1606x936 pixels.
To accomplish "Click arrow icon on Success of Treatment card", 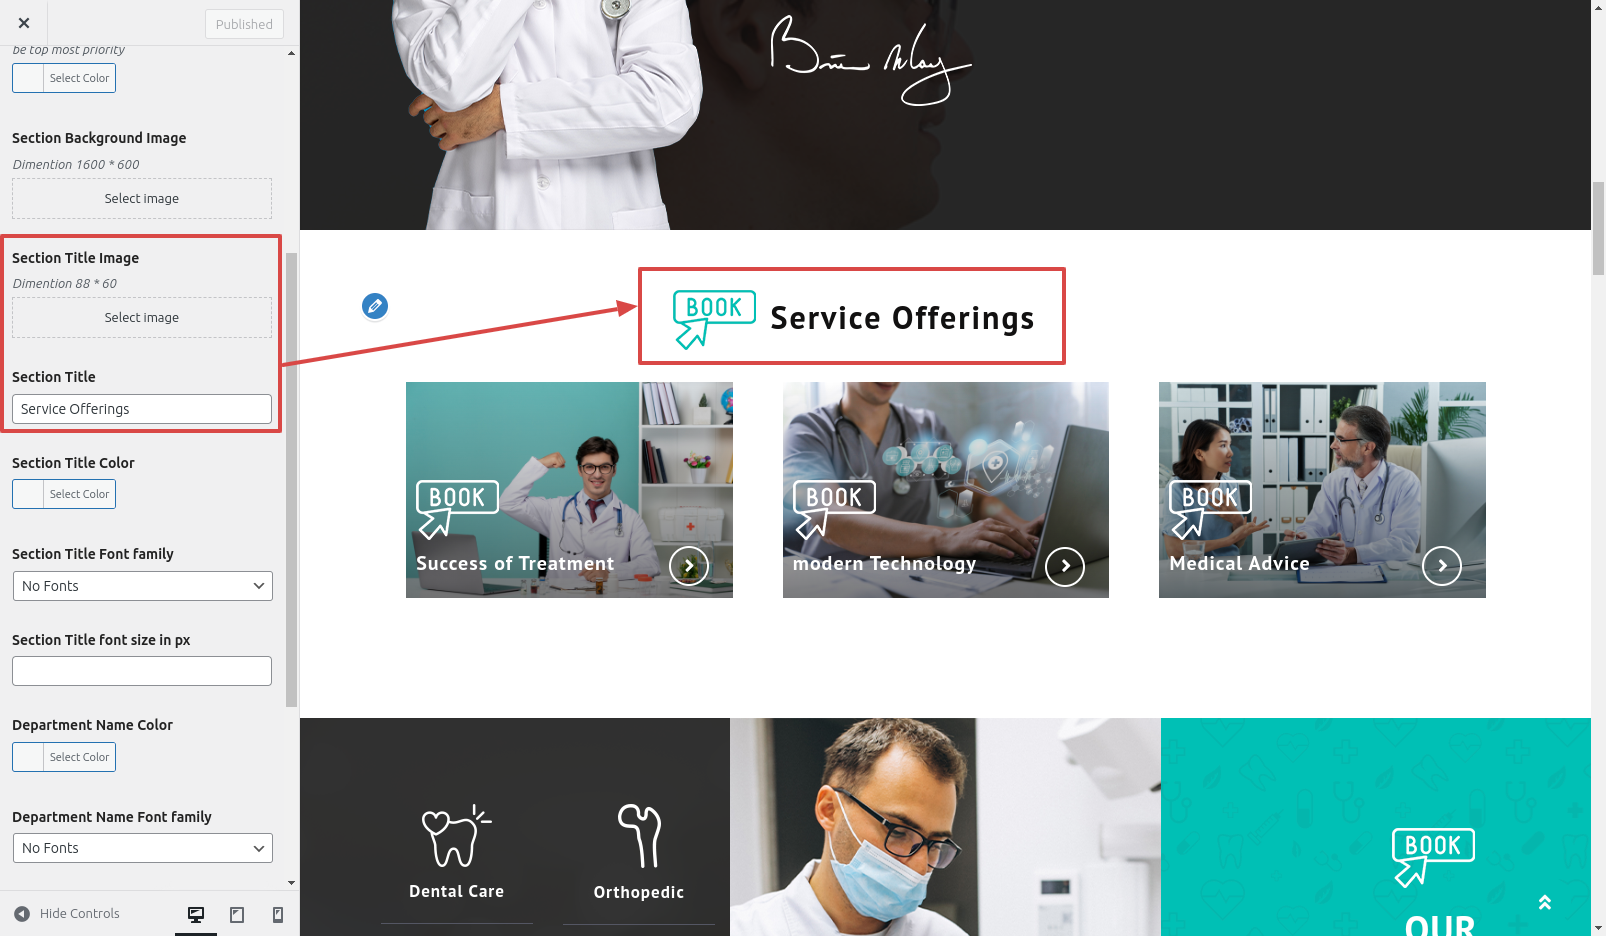I will (689, 566).
